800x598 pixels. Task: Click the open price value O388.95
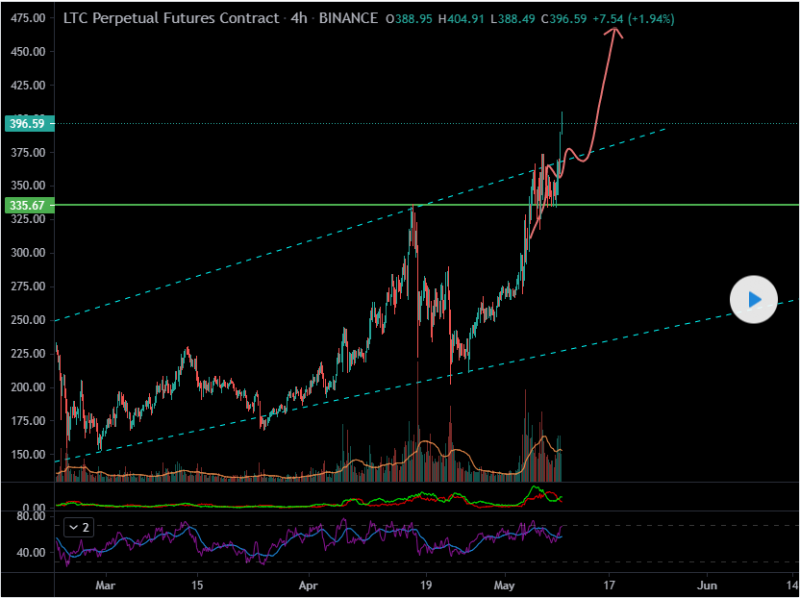(x=410, y=18)
